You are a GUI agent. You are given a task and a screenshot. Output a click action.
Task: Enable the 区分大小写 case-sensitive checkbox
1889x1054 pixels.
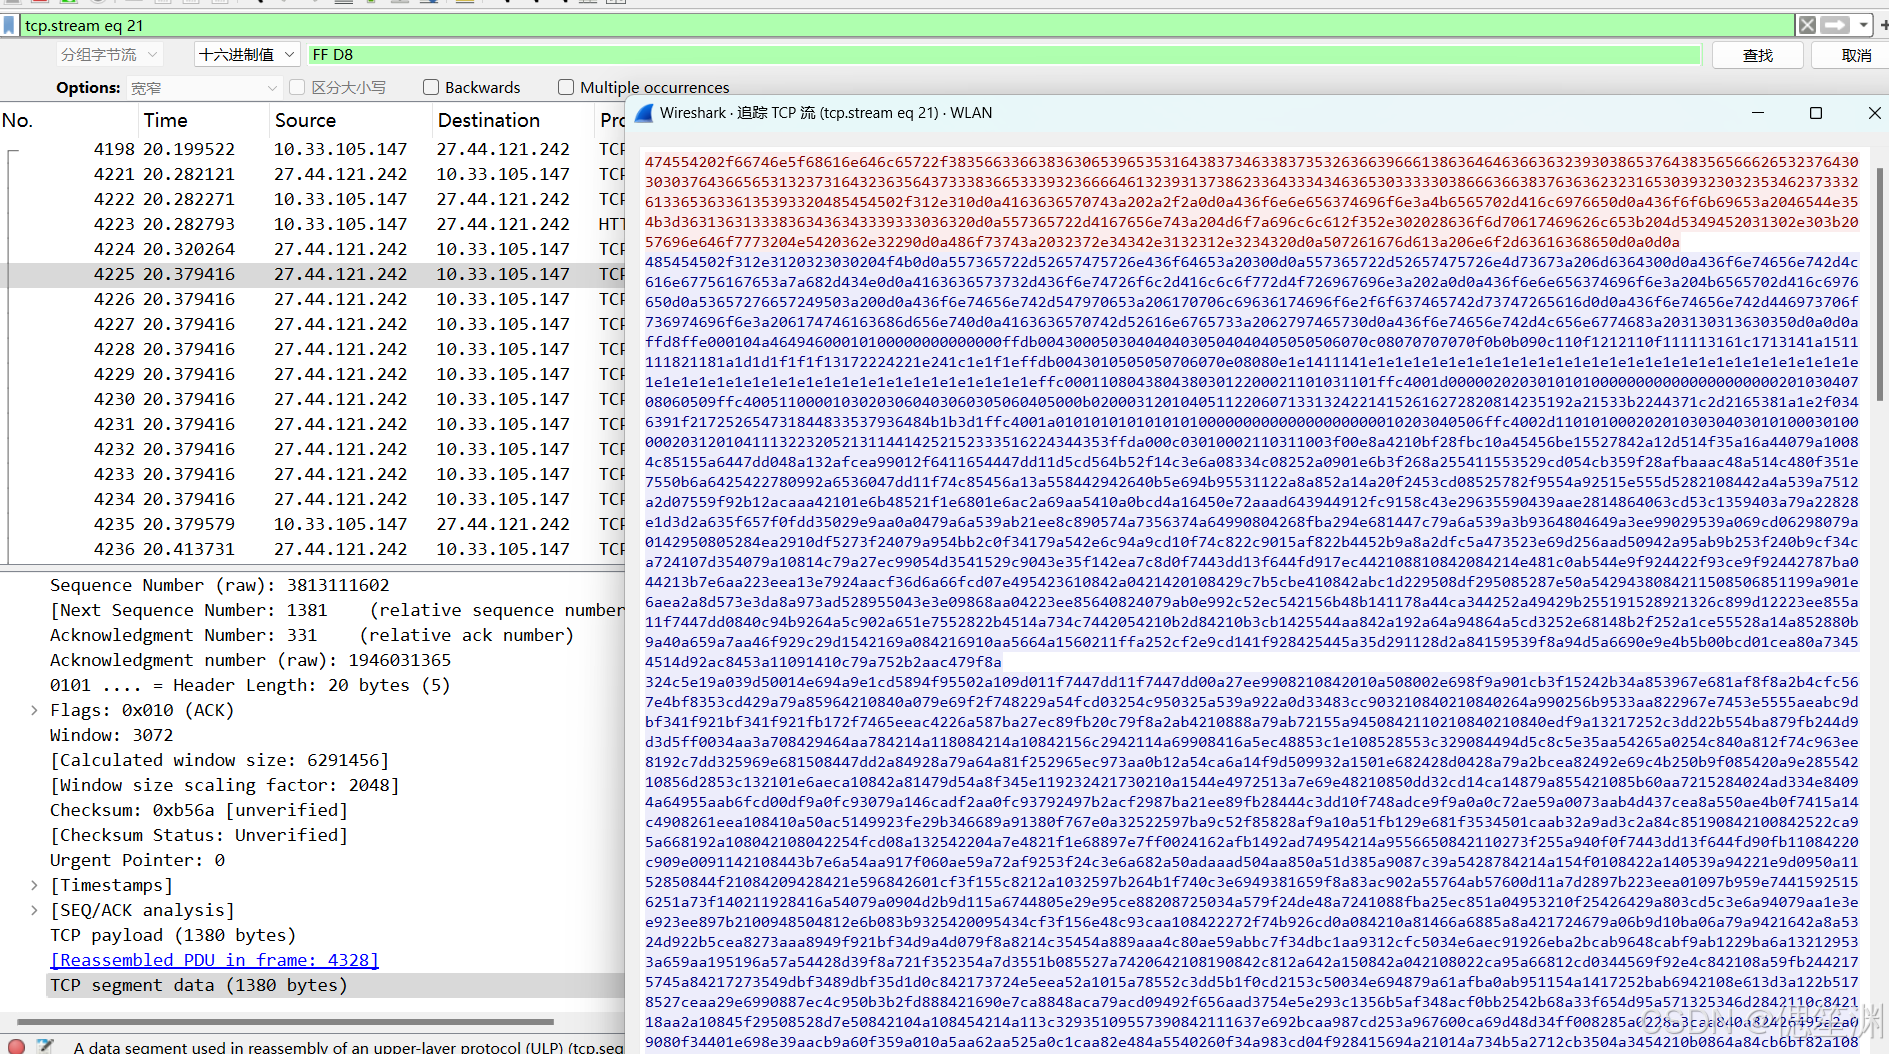coord(296,87)
